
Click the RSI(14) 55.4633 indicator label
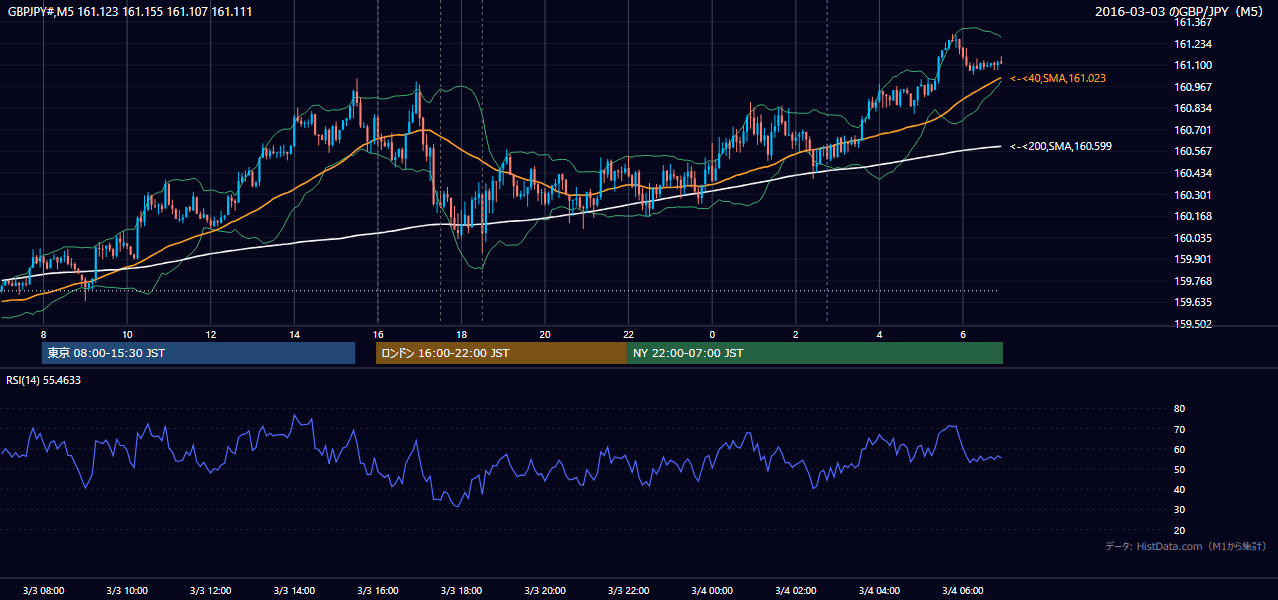coord(44,380)
